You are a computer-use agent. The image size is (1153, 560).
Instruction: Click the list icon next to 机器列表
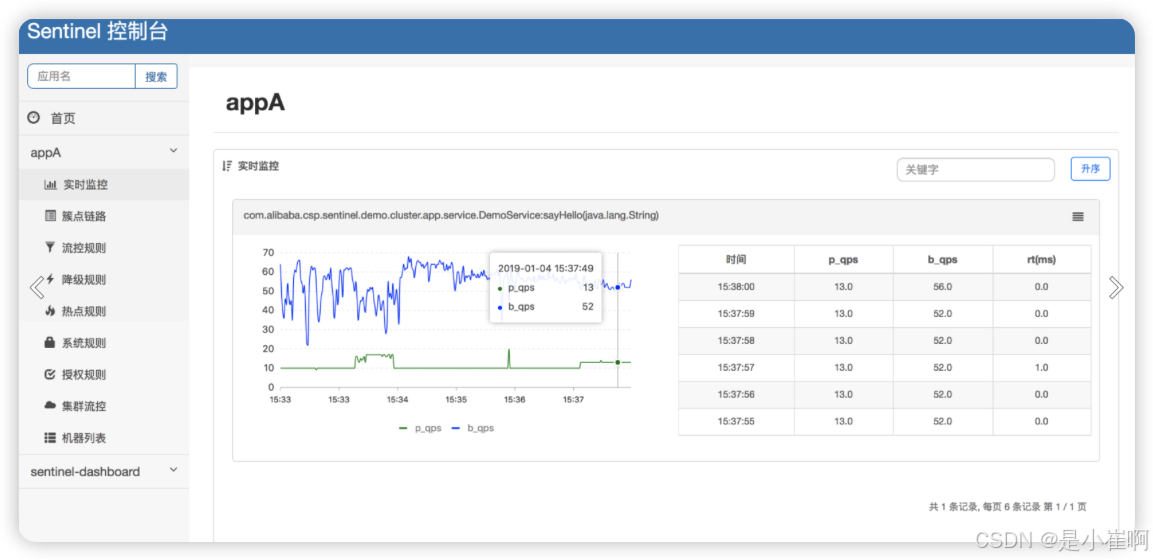click(x=50, y=437)
